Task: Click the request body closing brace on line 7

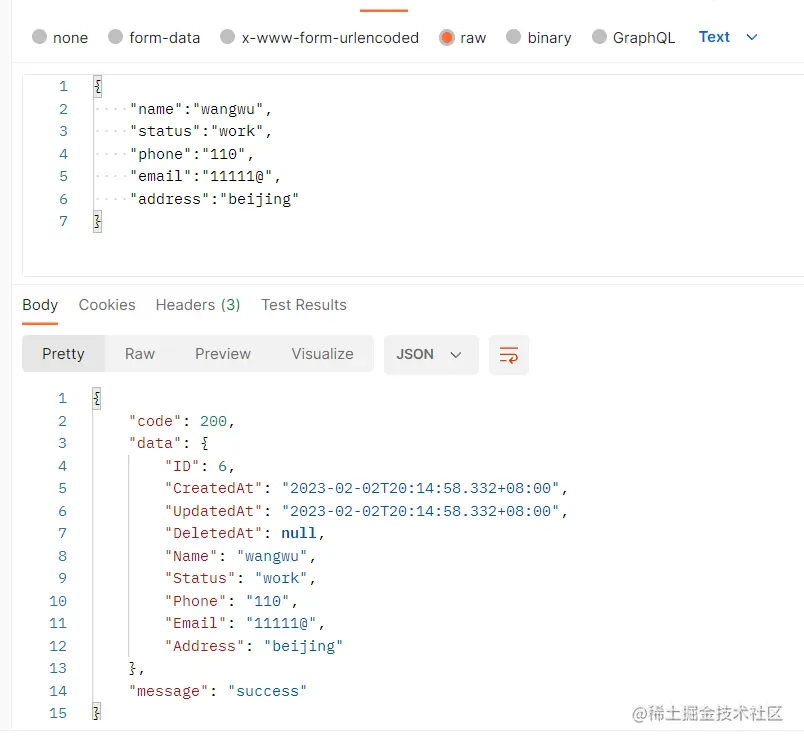Action: (97, 222)
